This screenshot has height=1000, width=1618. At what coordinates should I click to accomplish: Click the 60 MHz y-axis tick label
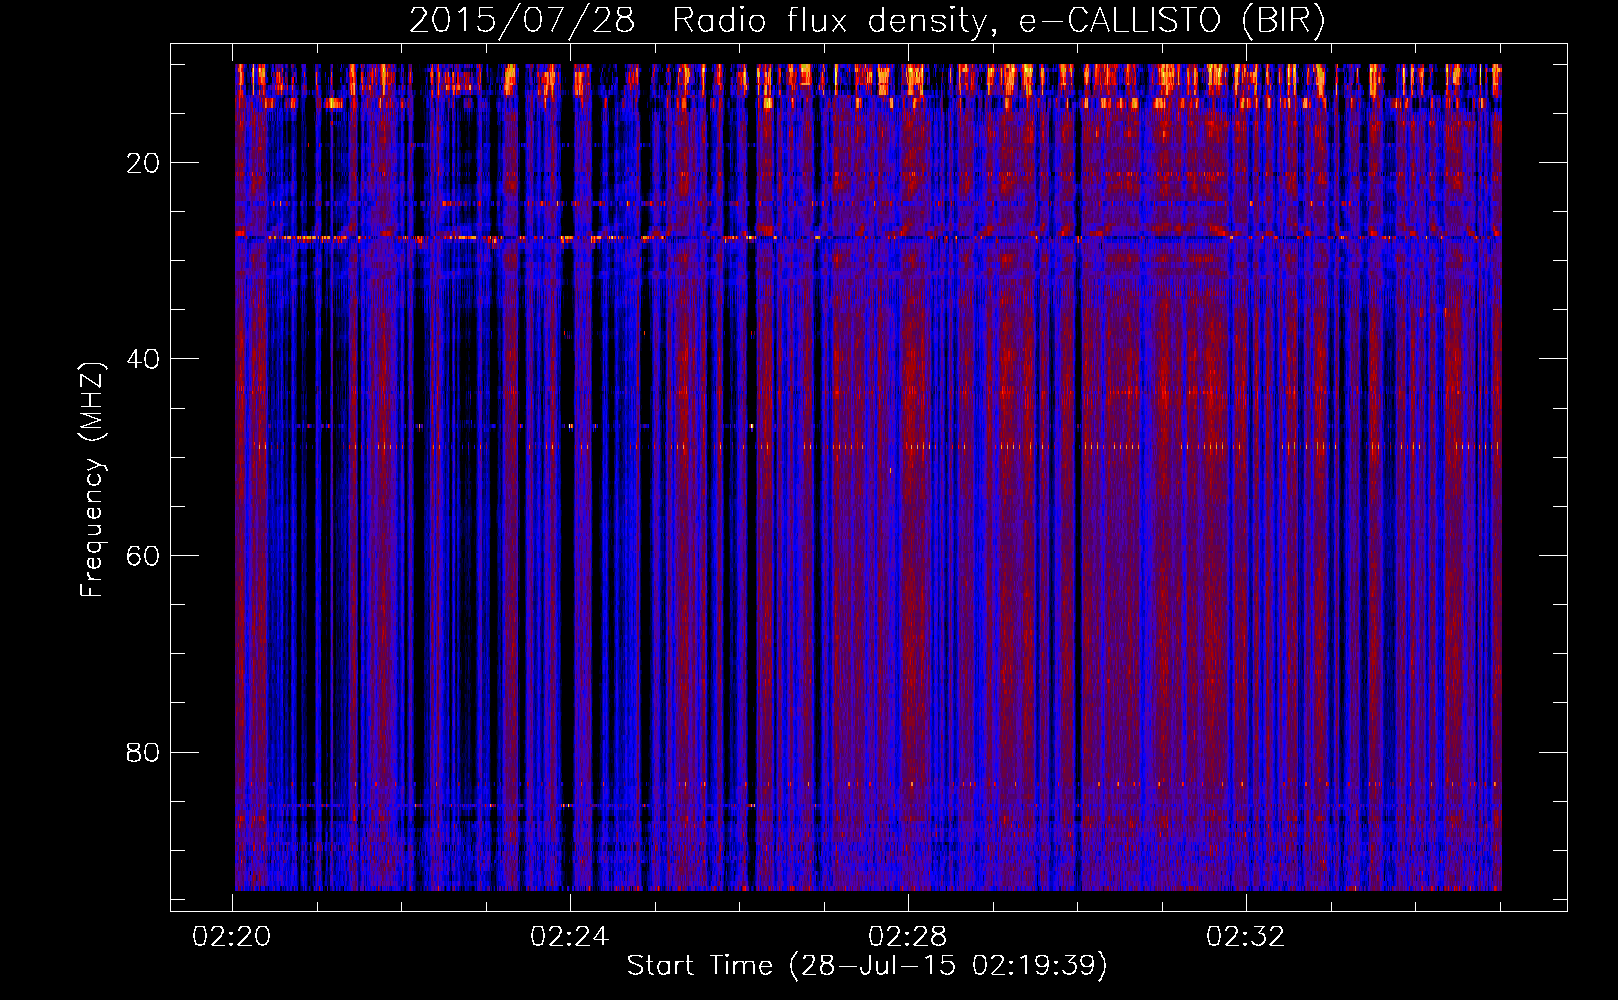pyautogui.click(x=143, y=556)
